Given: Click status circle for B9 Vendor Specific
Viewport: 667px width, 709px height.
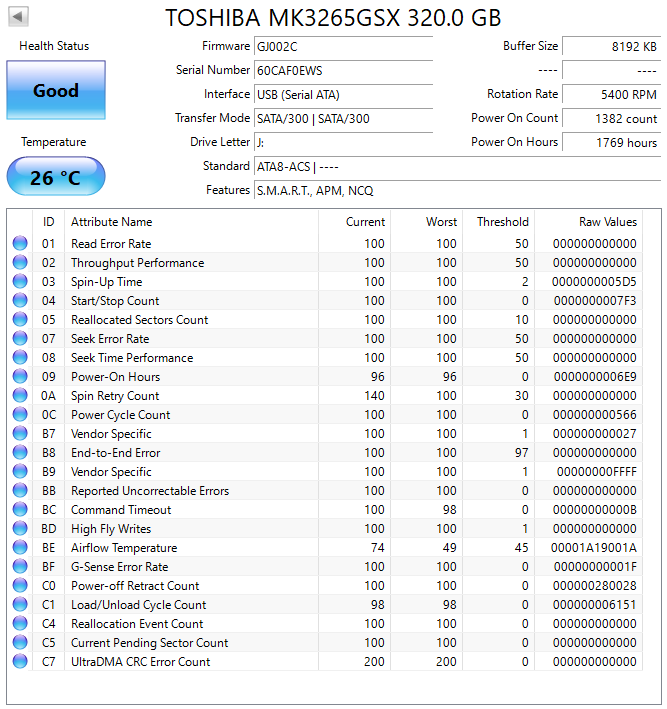Looking at the screenshot, I should click(20, 471).
